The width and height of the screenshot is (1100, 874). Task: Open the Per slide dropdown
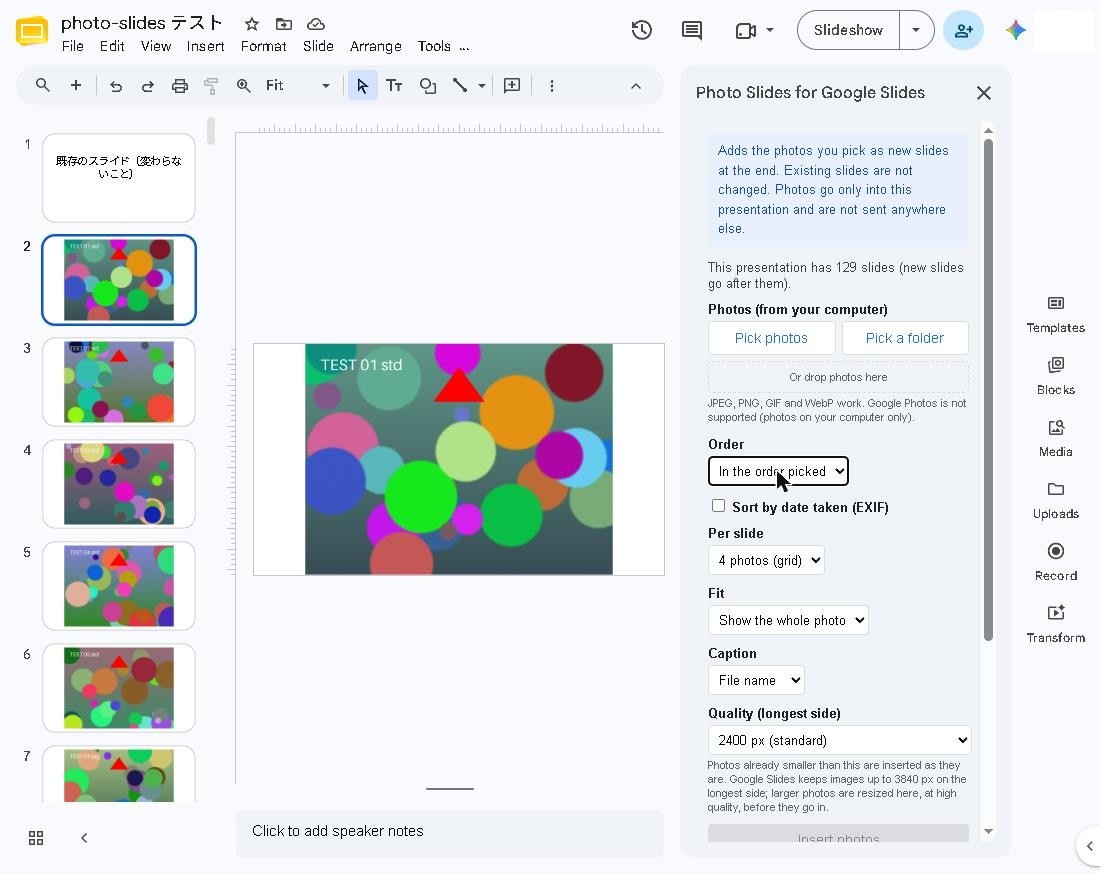pyautogui.click(x=766, y=560)
